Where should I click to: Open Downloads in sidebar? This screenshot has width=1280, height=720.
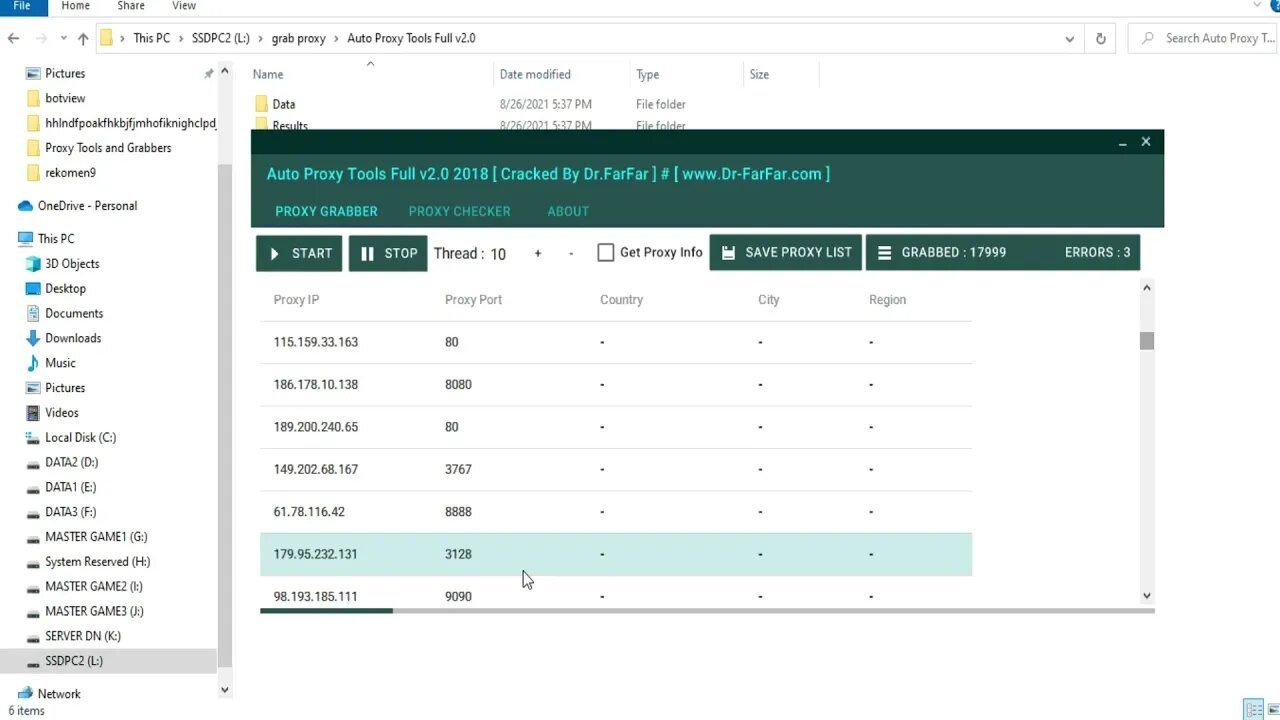pyautogui.click(x=73, y=338)
